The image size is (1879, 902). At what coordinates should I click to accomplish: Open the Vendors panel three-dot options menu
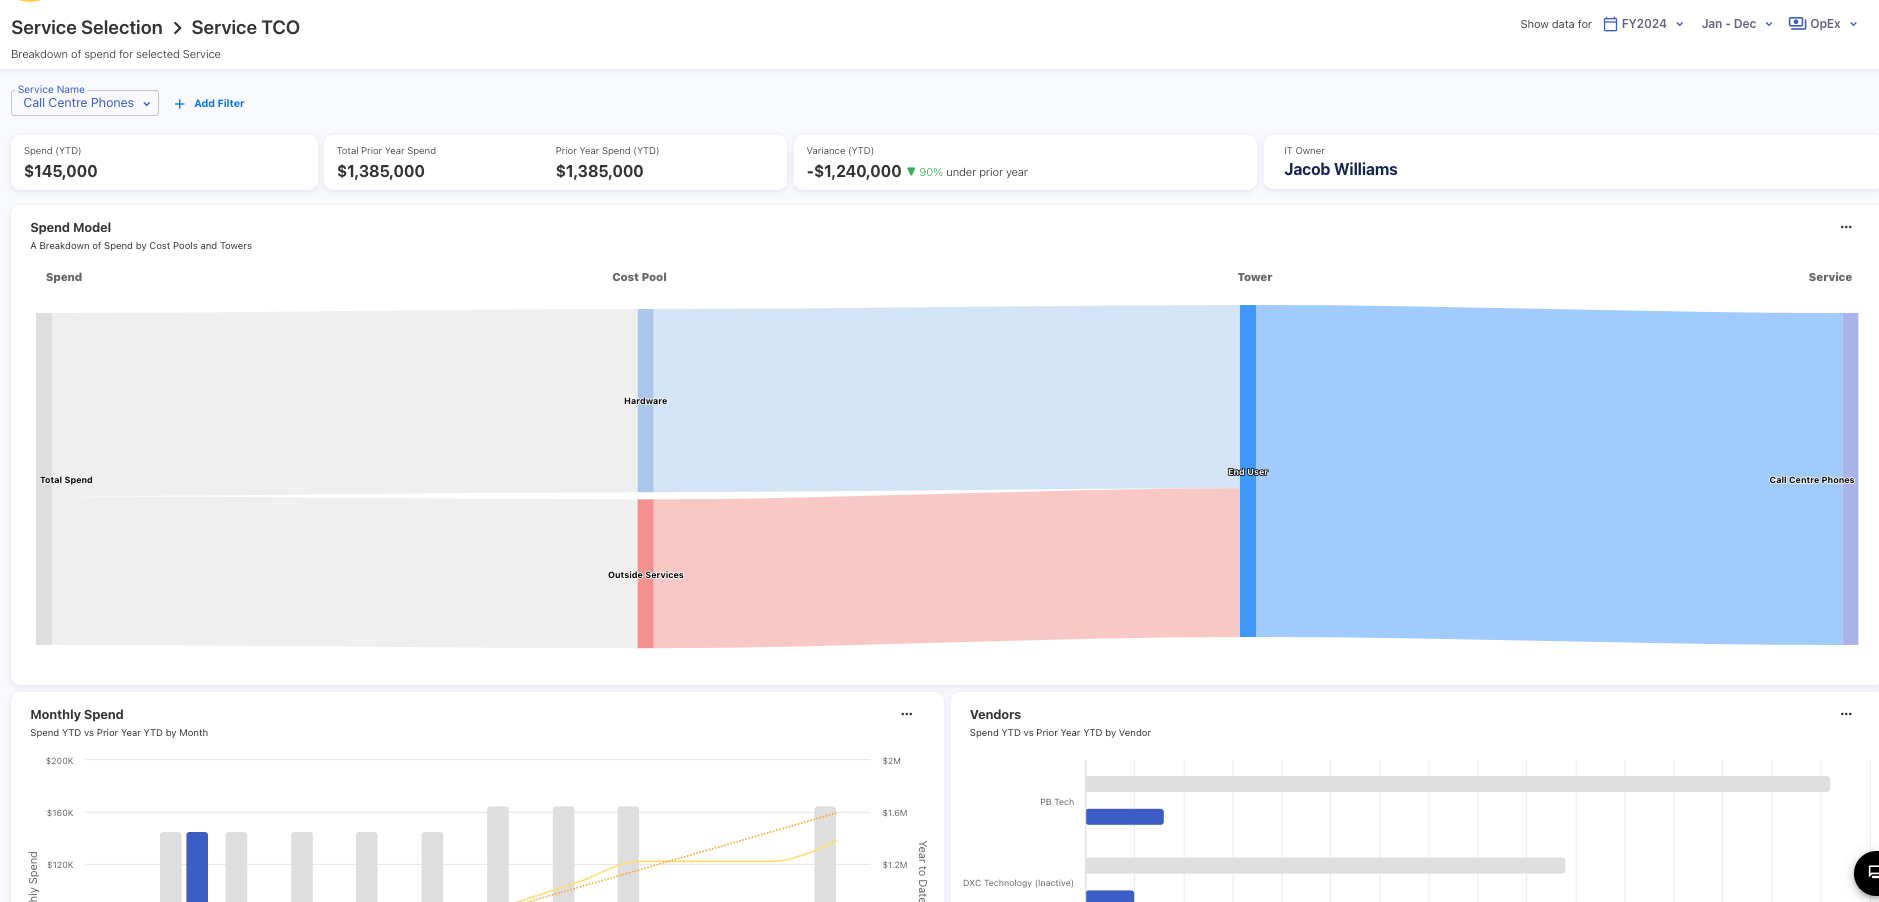tap(1845, 714)
